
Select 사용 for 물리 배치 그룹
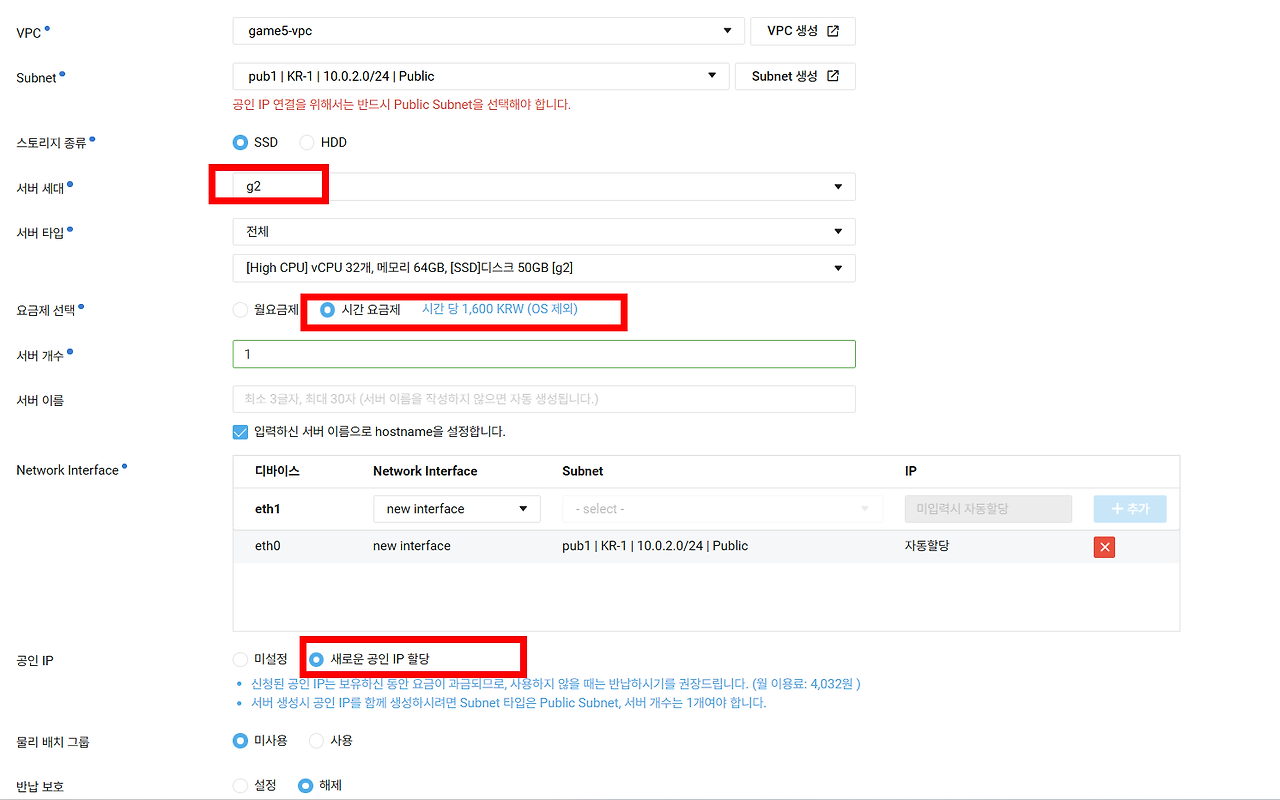click(316, 741)
